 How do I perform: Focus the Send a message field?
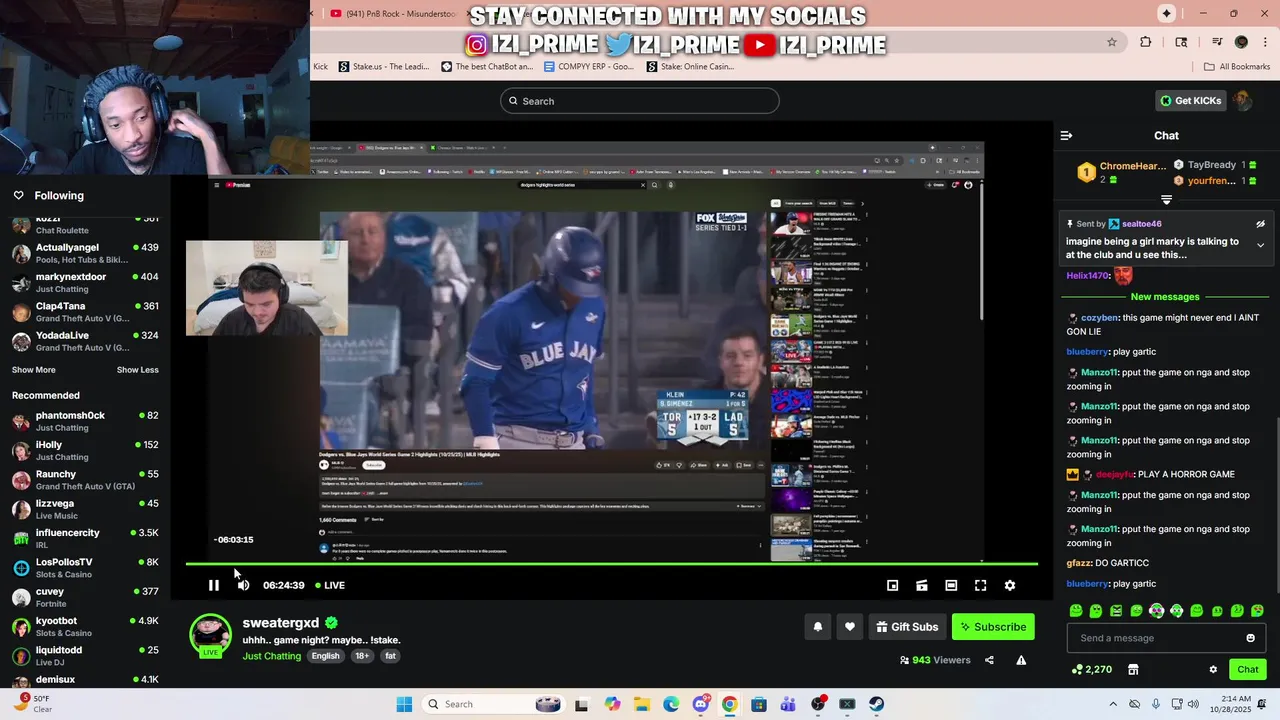(1164, 638)
